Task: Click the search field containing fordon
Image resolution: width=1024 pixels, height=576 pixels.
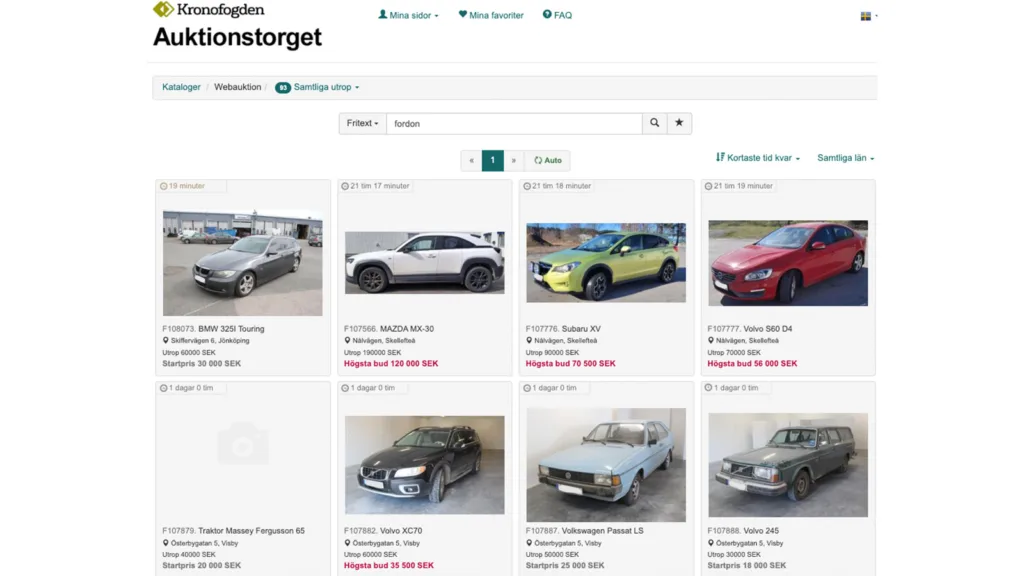Action: 514,123
